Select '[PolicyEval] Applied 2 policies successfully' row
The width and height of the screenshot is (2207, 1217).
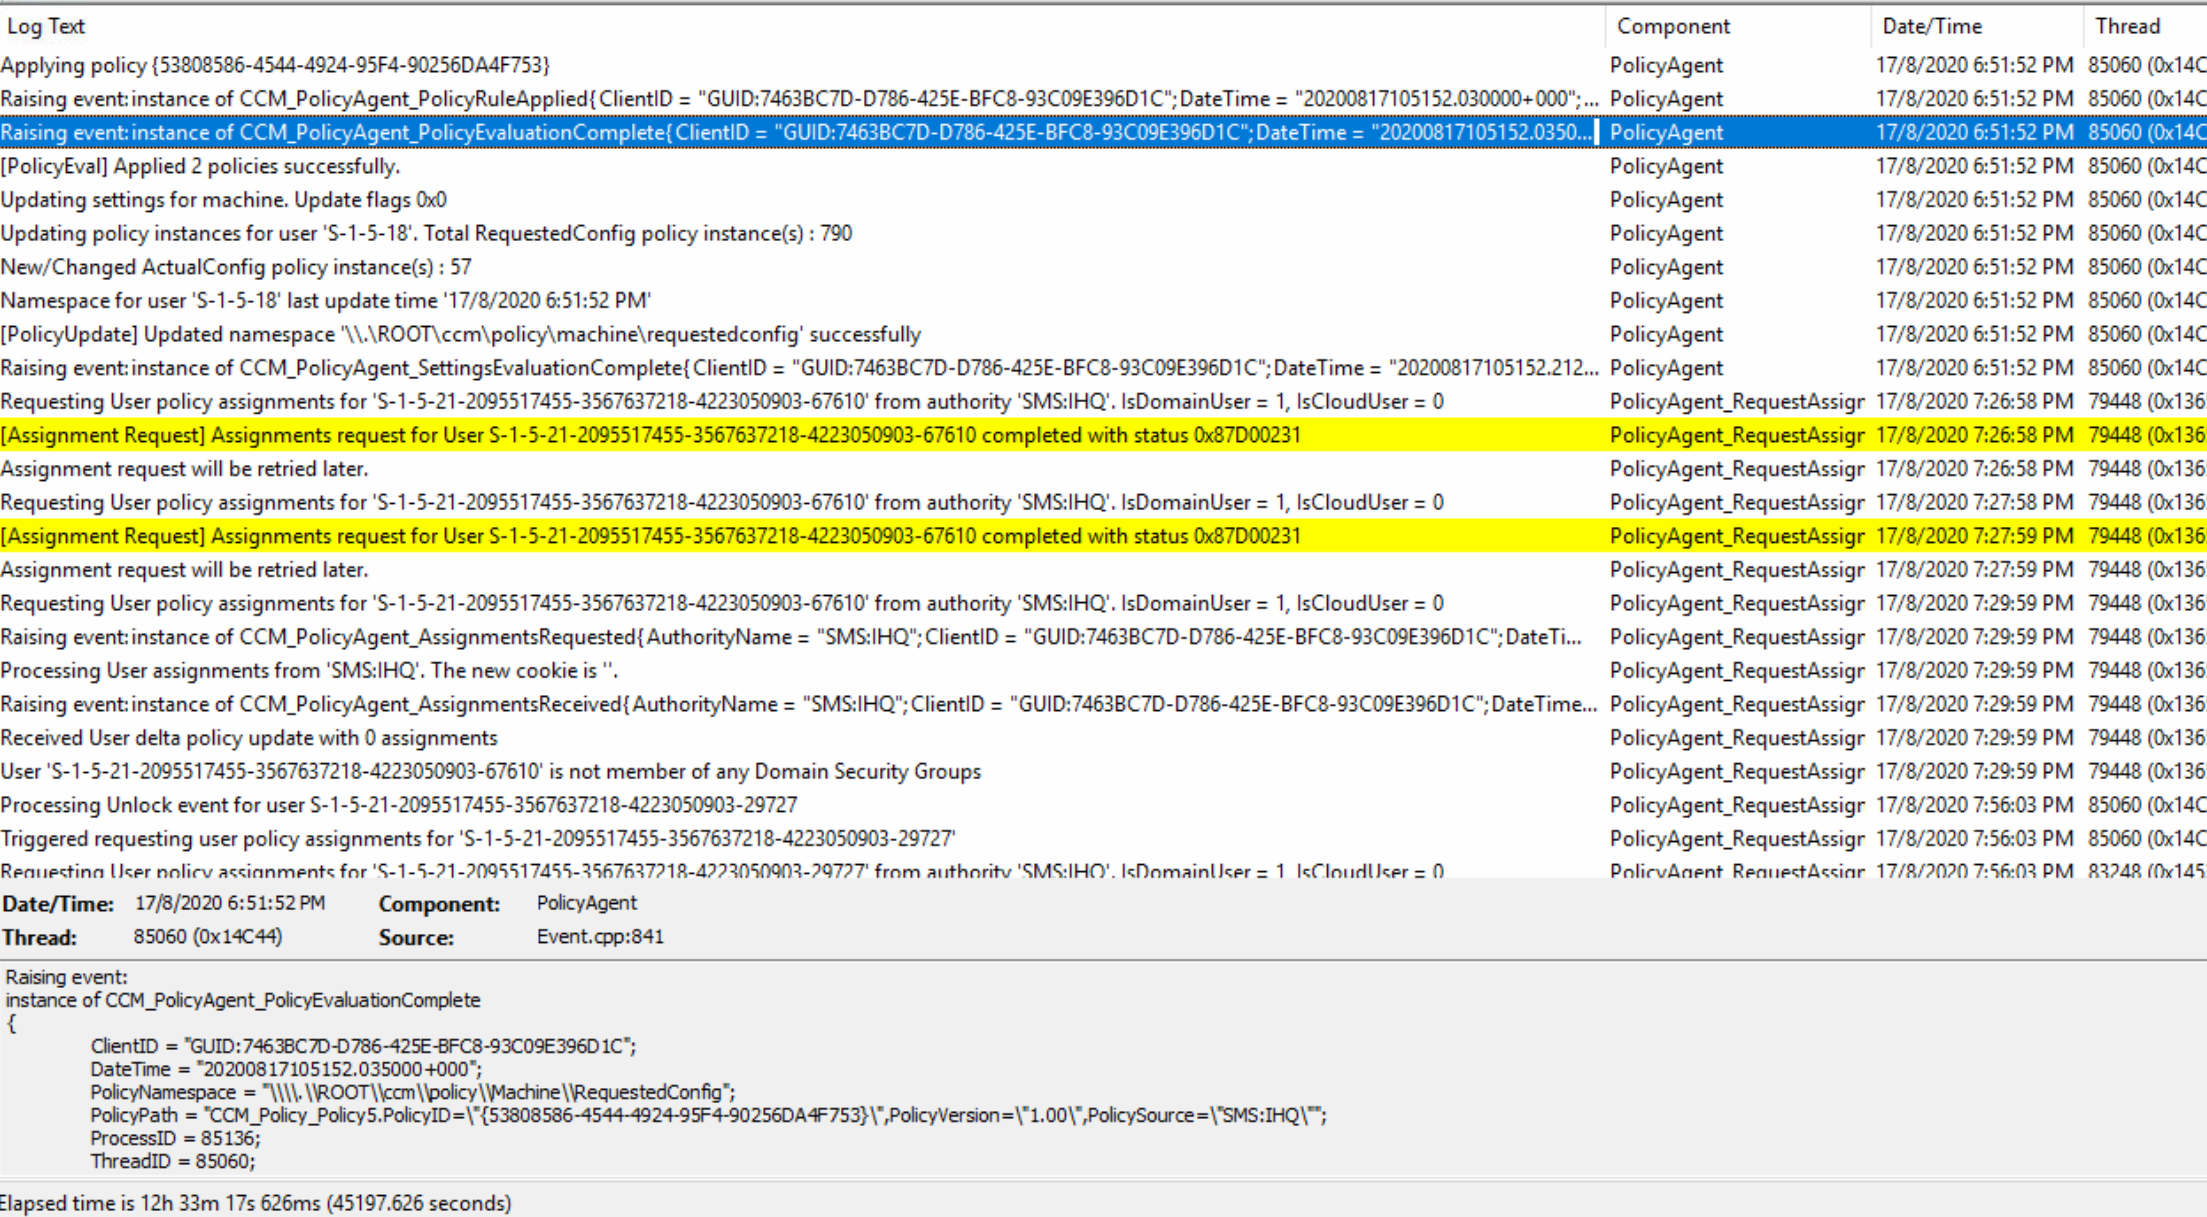(x=200, y=166)
